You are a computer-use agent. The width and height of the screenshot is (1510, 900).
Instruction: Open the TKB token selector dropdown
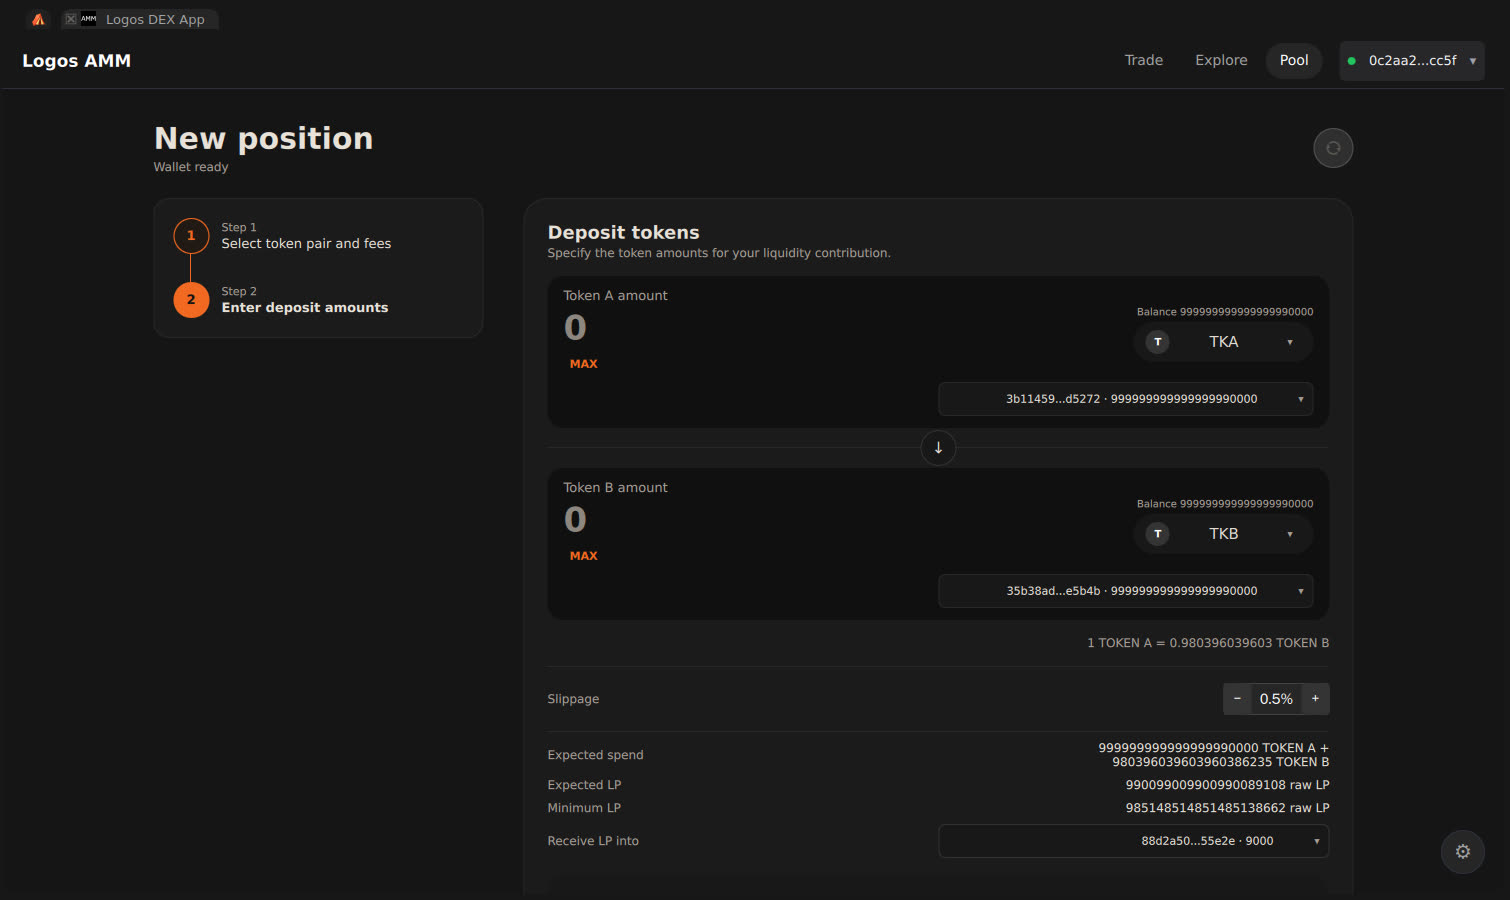1223,534
